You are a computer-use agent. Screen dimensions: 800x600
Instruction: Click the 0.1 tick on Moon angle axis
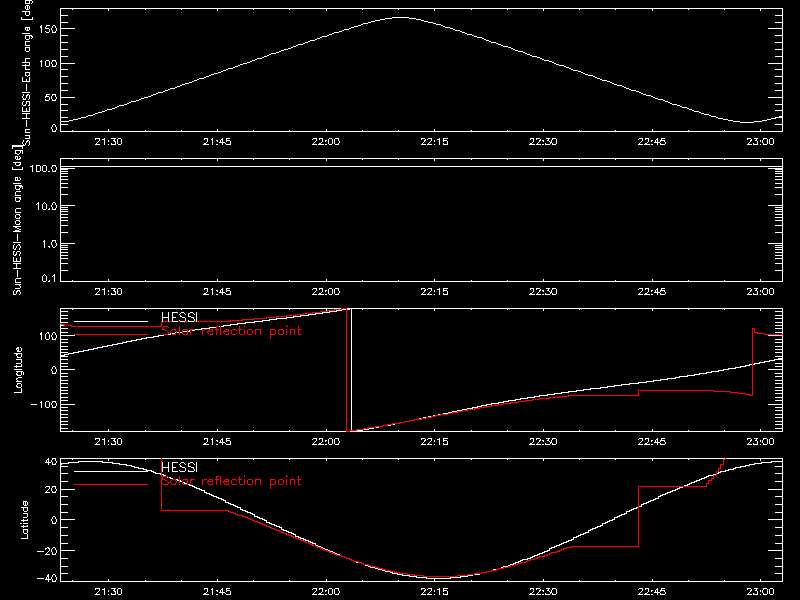(x=49, y=278)
